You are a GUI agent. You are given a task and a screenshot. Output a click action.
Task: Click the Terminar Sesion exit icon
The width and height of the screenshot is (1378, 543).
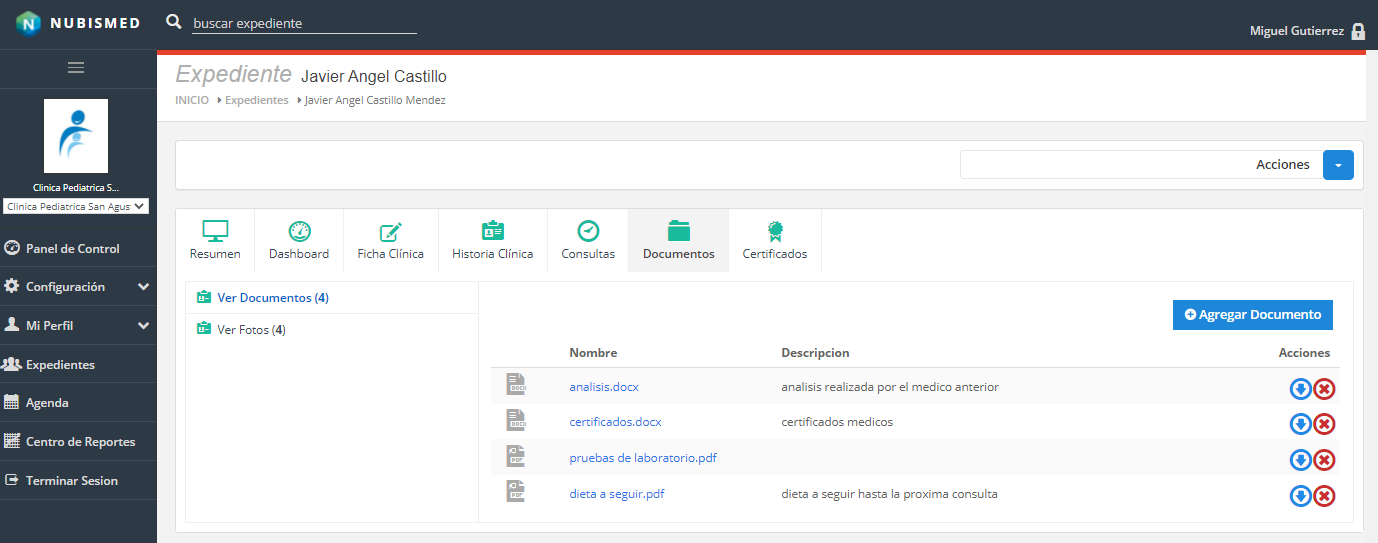pos(12,480)
